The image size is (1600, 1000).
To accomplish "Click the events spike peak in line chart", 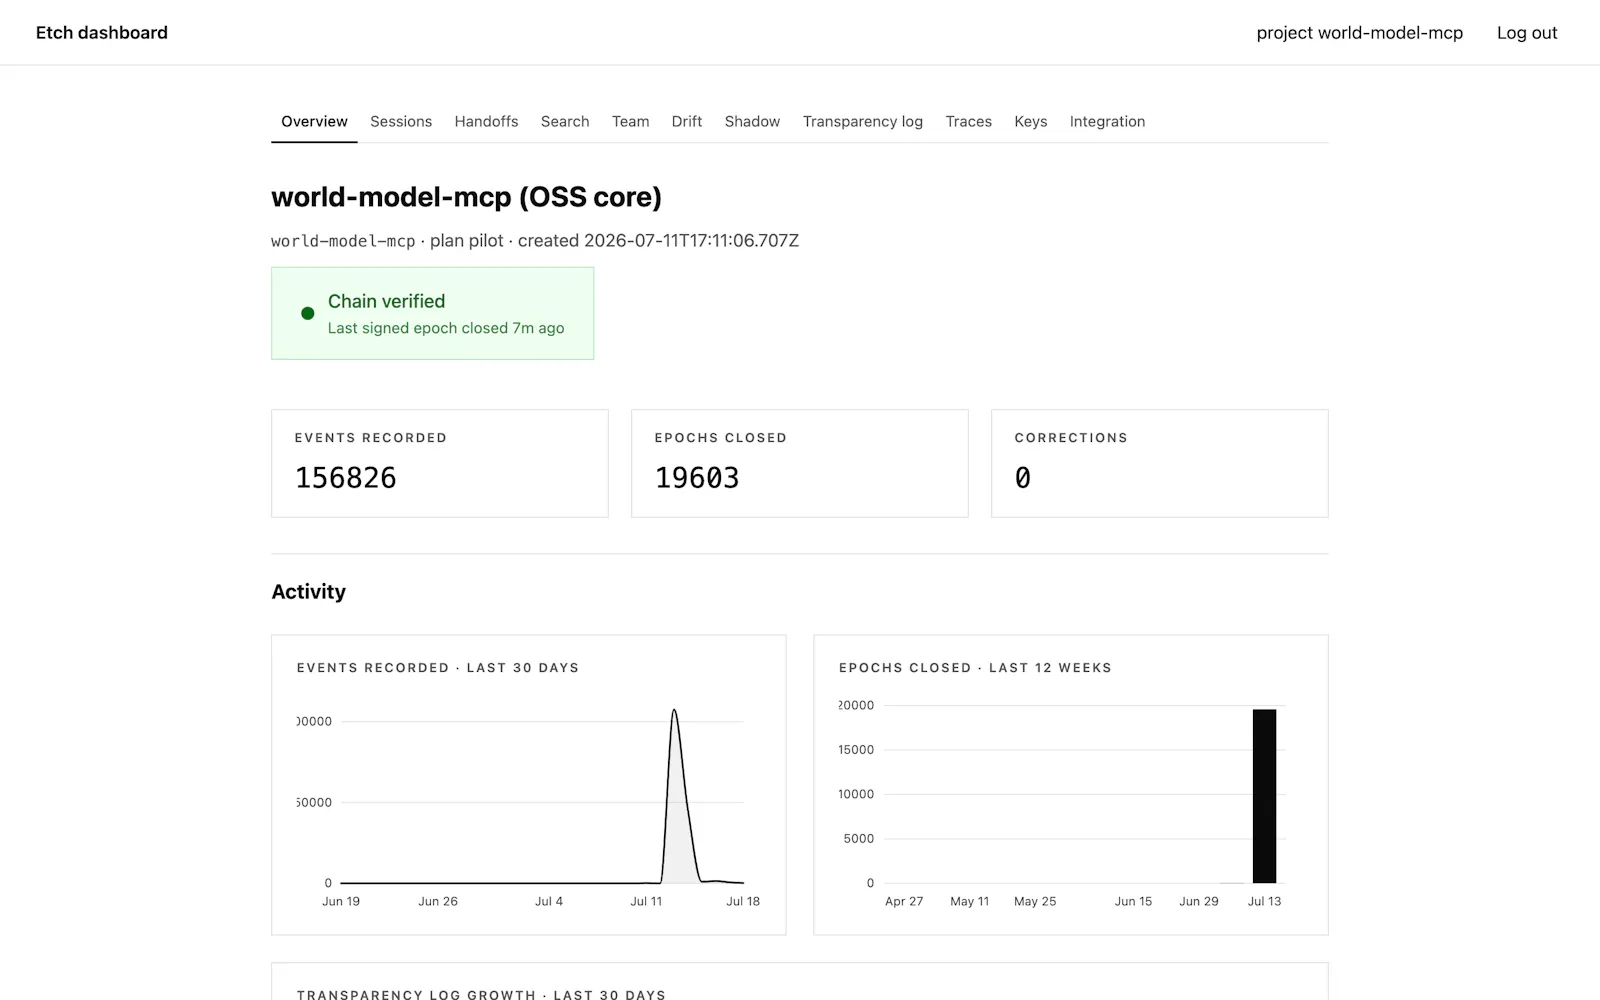I will 675,711.
